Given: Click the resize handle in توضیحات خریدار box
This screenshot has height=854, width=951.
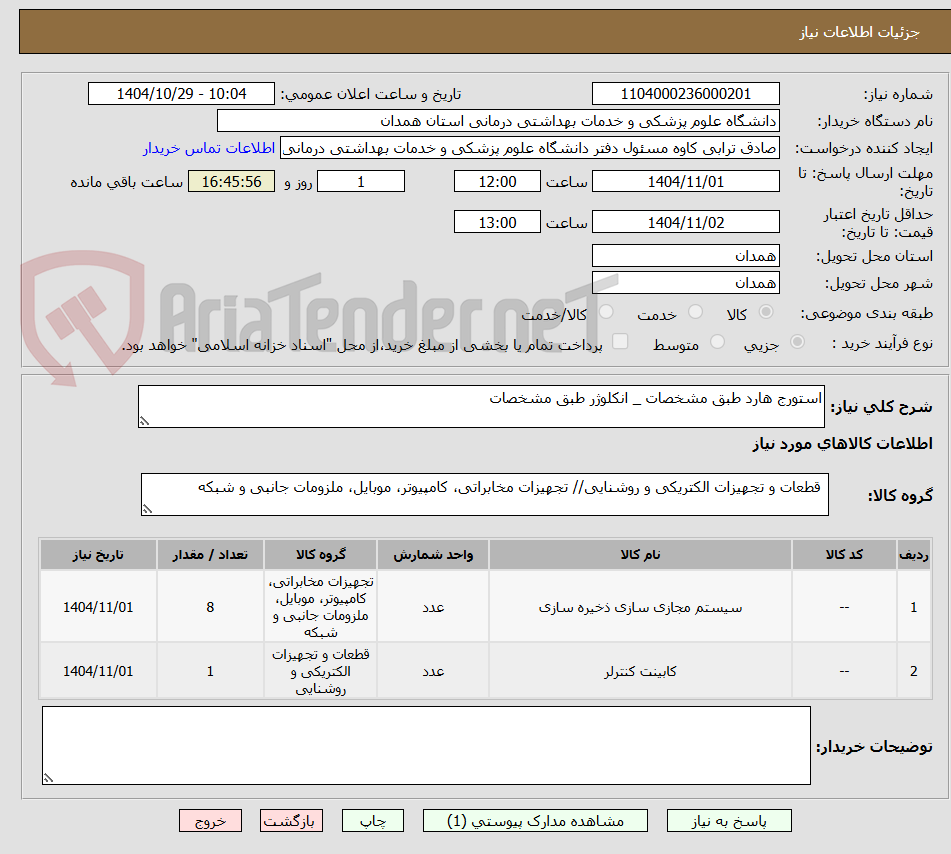Looking at the screenshot, I should pos(50,778).
